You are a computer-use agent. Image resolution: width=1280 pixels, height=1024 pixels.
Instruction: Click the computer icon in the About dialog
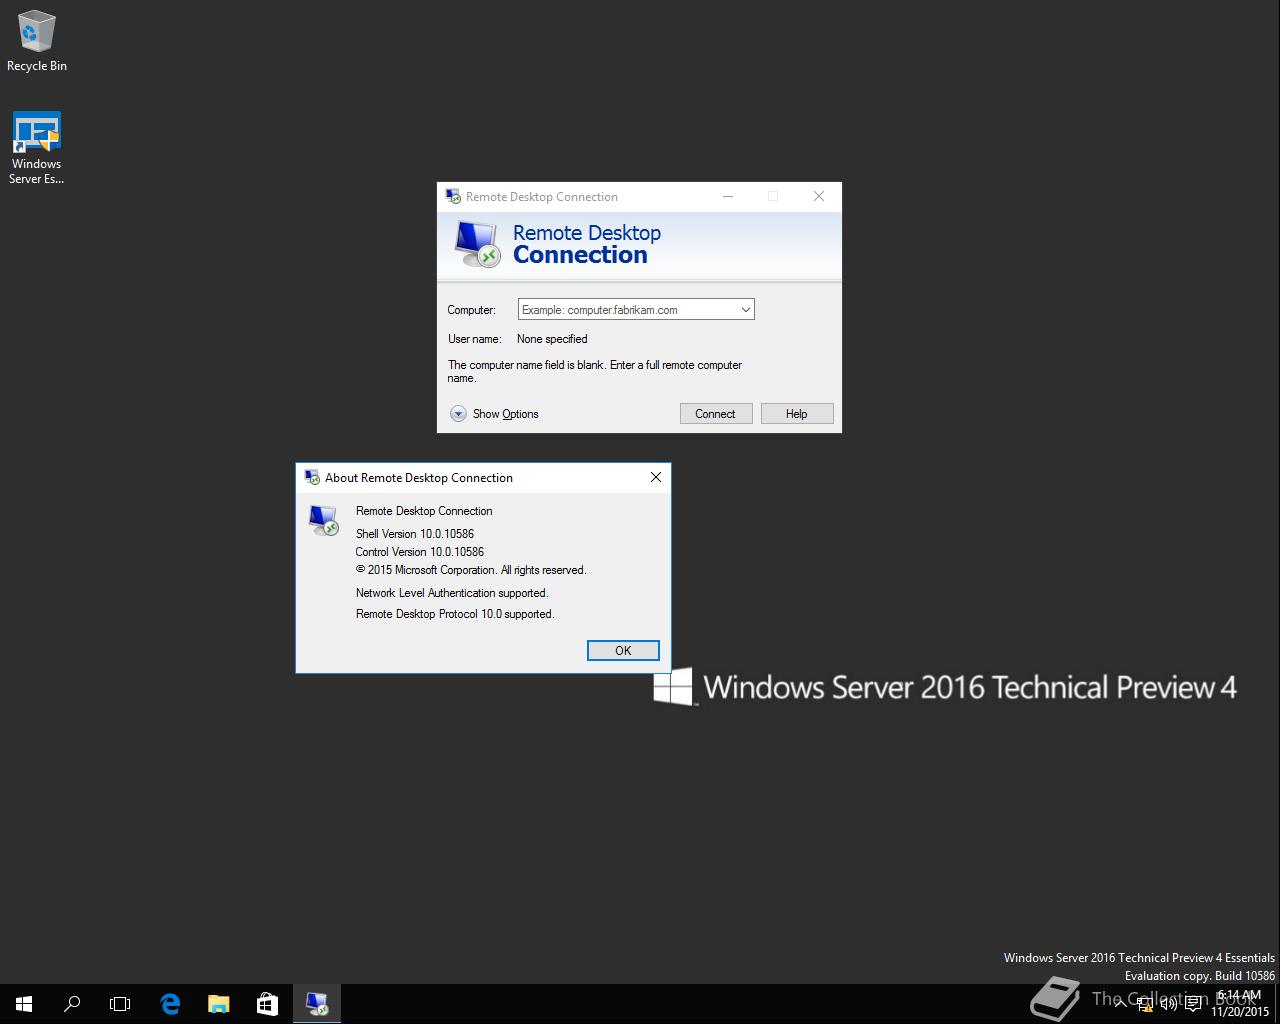point(323,520)
